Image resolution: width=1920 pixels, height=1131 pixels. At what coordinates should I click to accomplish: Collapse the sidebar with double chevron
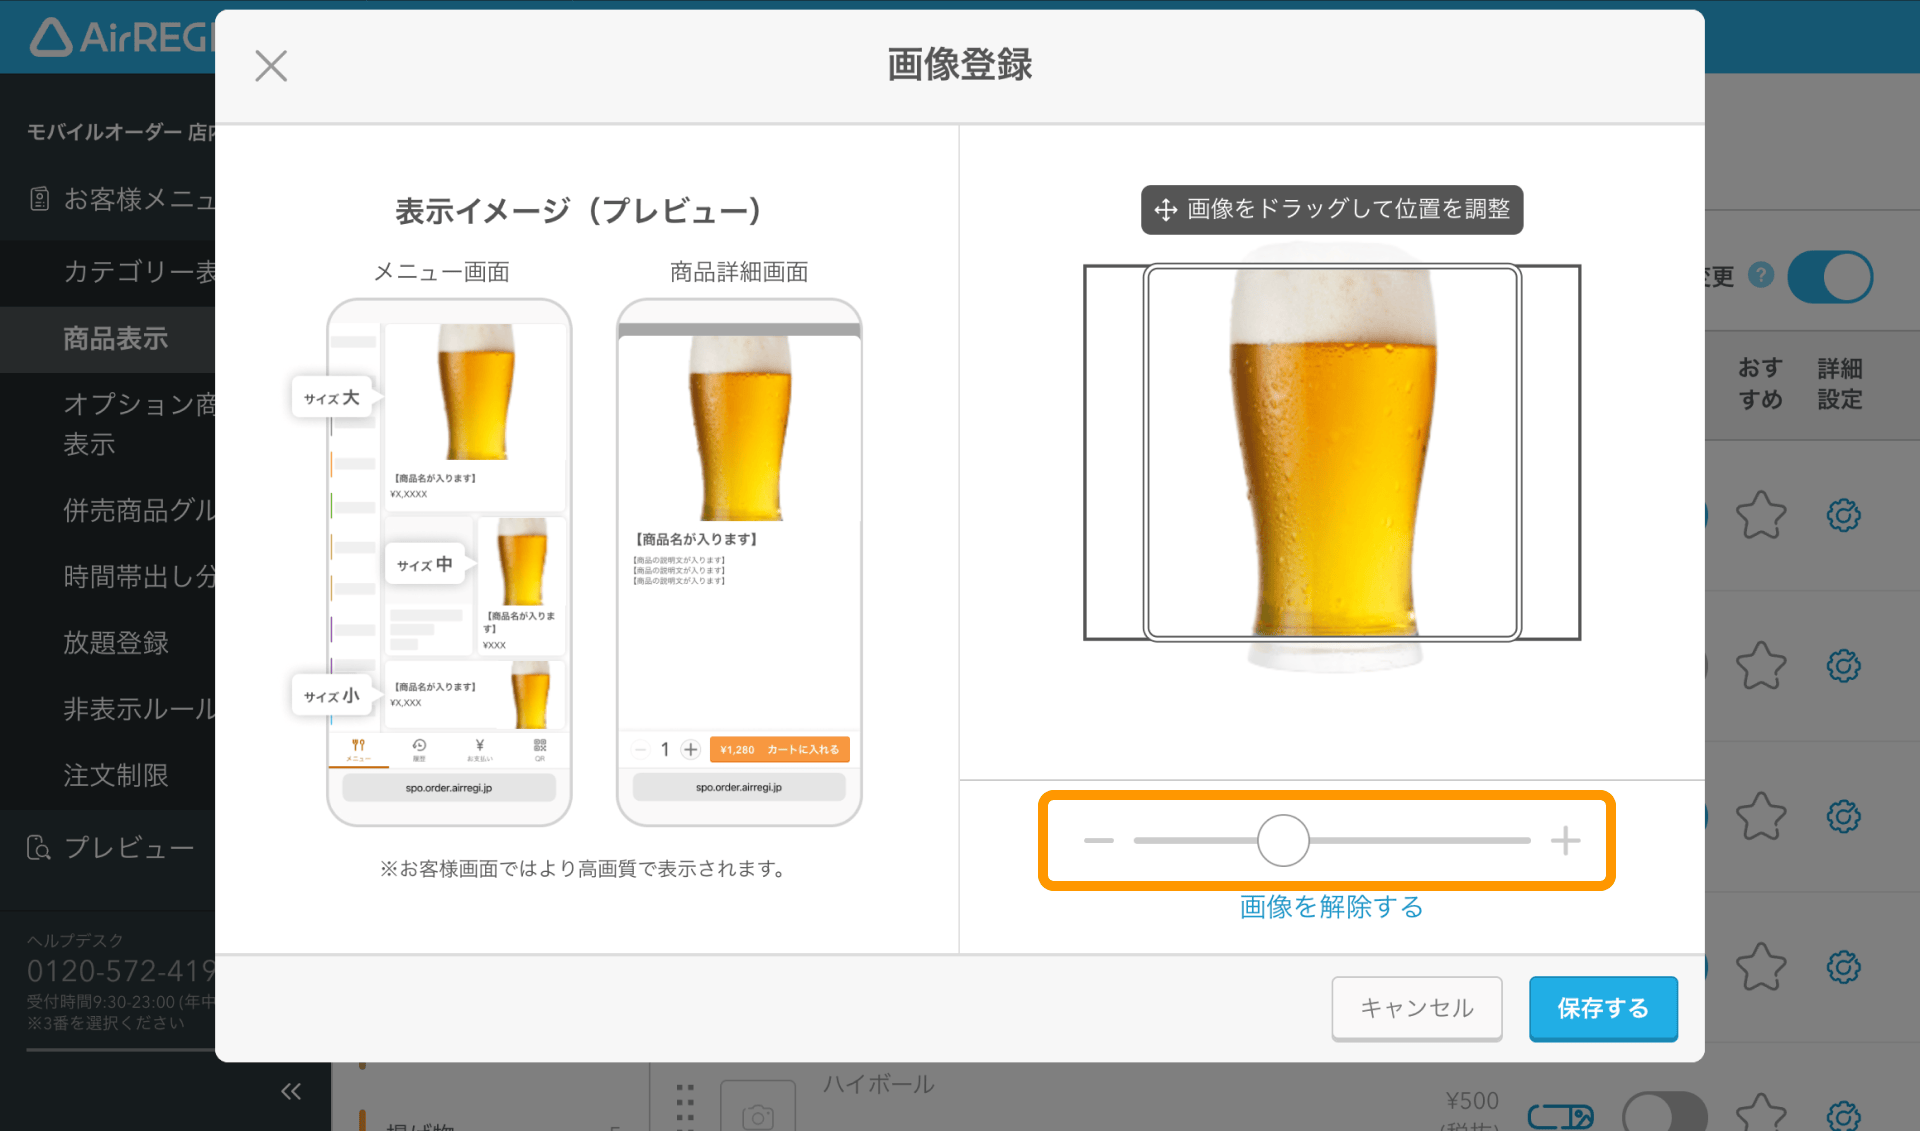point(291,1091)
